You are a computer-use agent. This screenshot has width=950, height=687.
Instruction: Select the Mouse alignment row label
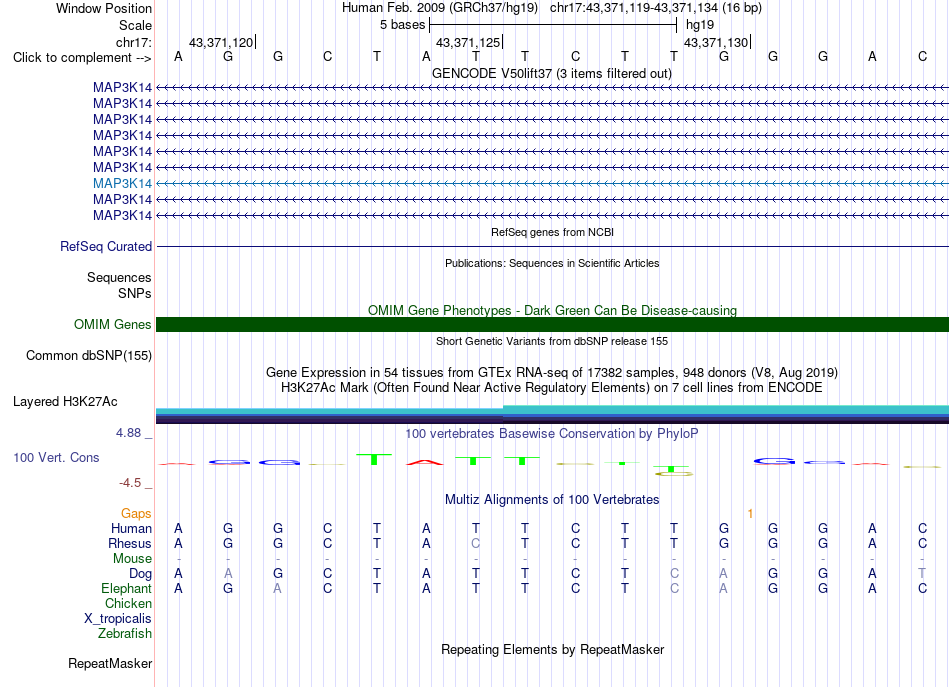(132, 559)
